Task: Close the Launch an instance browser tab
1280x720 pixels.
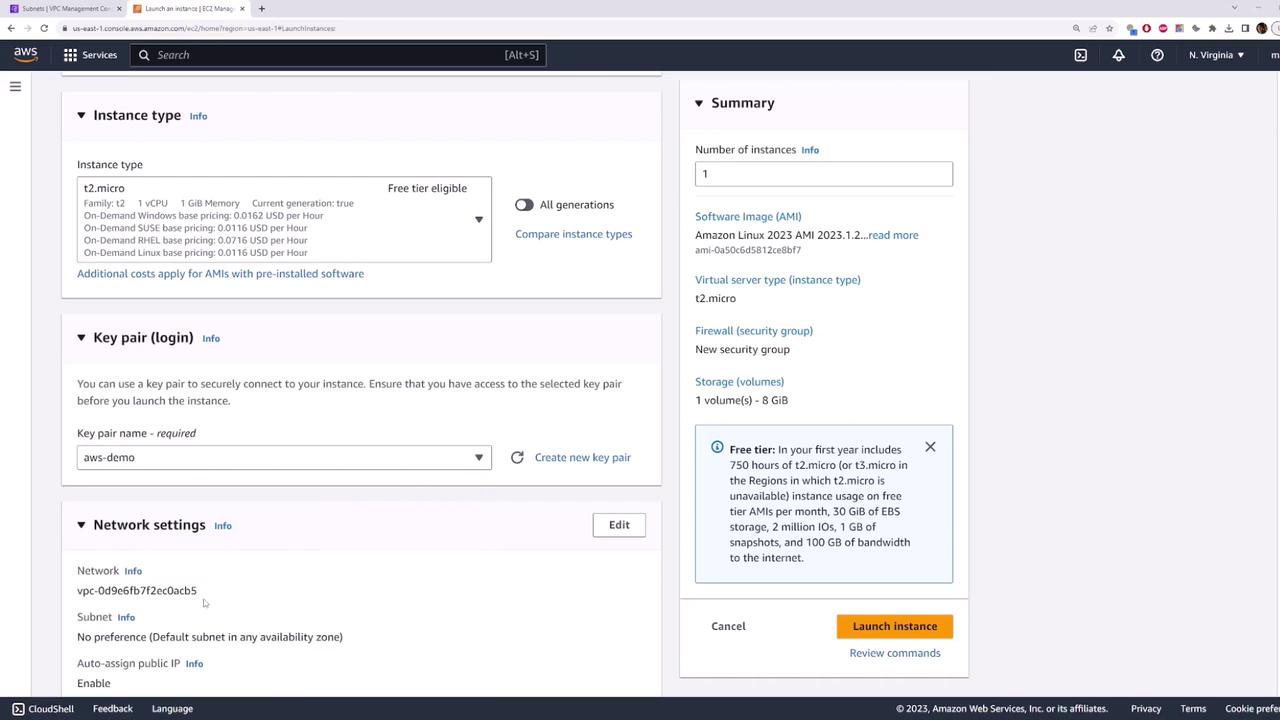Action: click(242, 9)
